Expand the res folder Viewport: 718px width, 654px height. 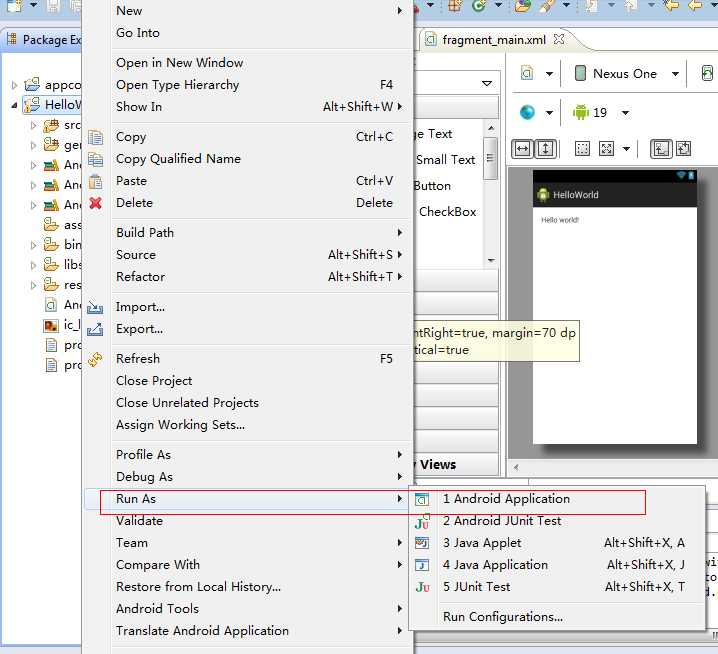click(33, 285)
